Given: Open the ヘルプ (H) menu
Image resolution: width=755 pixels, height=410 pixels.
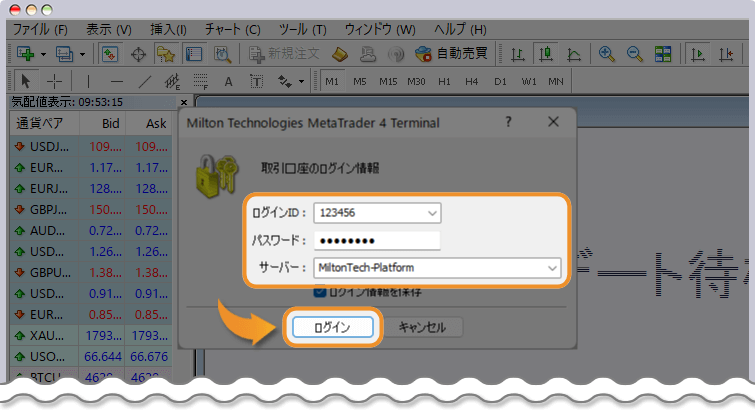Looking at the screenshot, I should coord(460,29).
